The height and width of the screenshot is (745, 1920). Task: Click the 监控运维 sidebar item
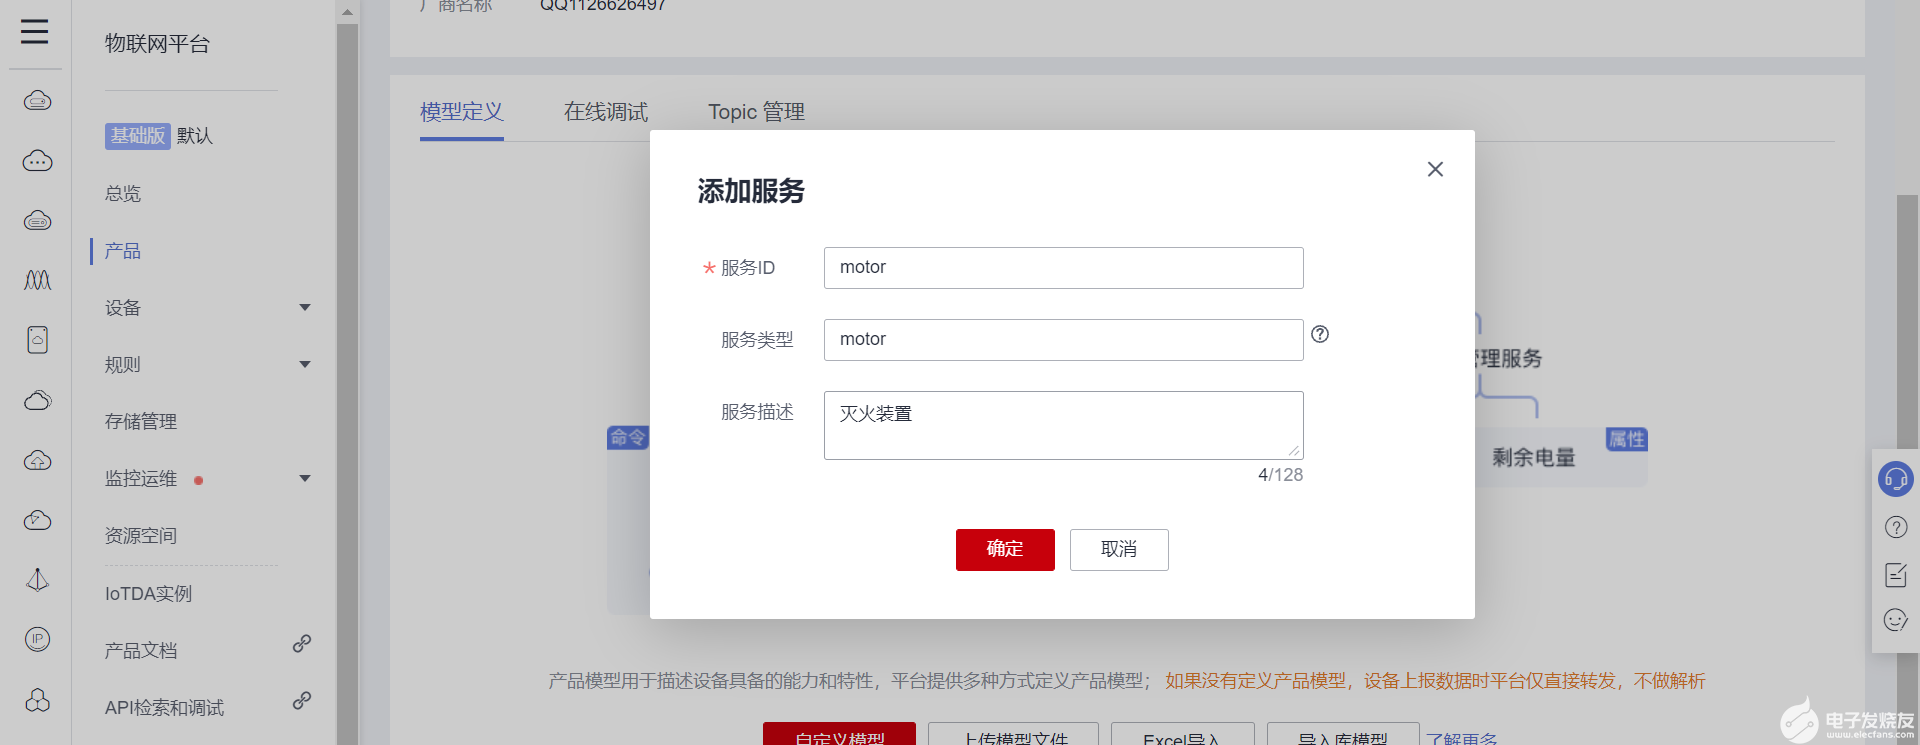141,478
